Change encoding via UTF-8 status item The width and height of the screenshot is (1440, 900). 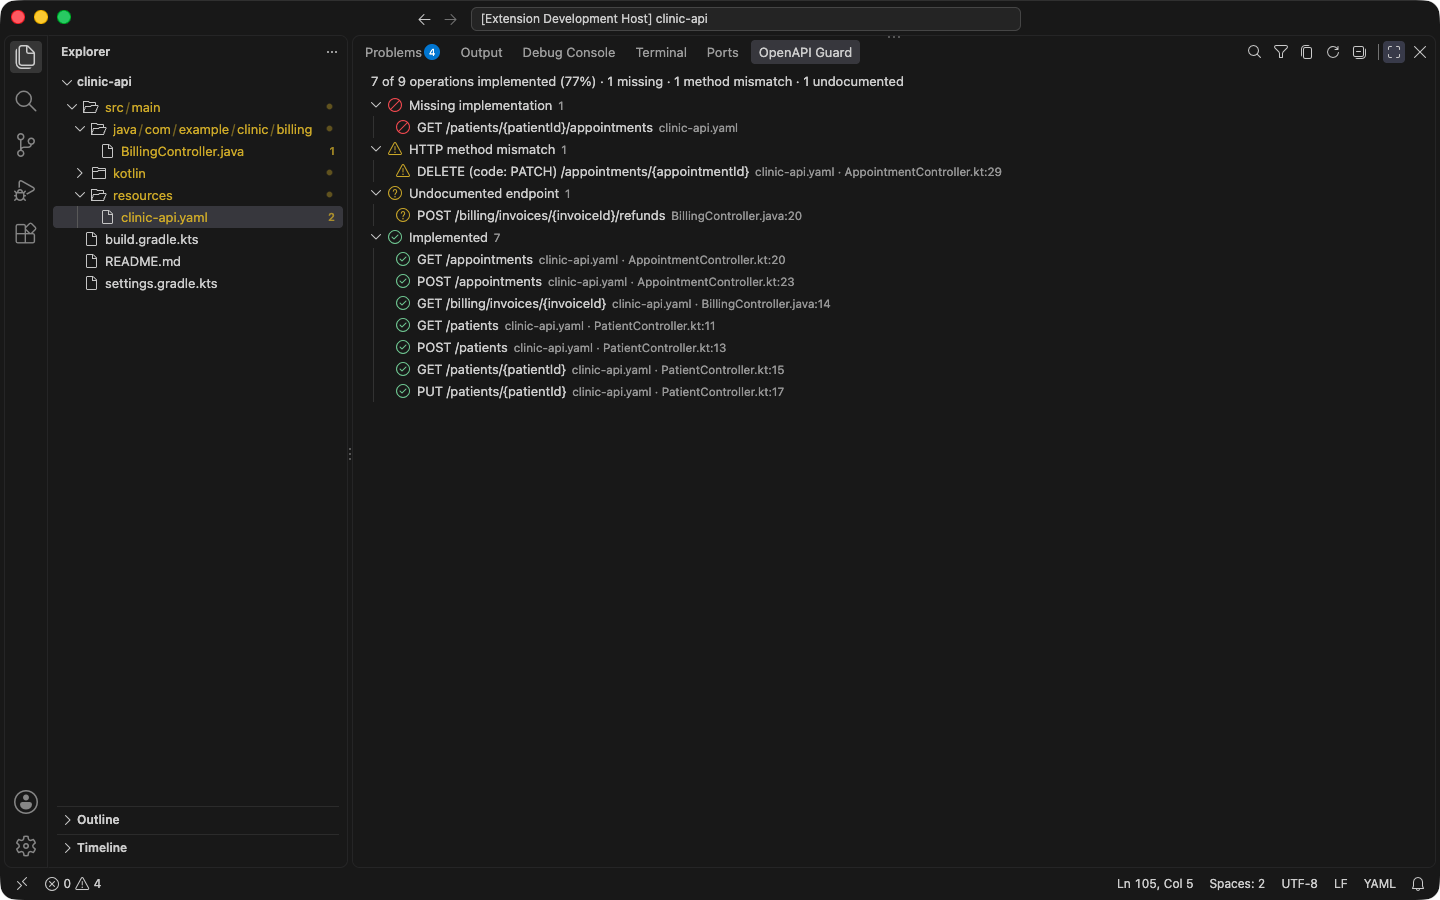pyautogui.click(x=1299, y=884)
